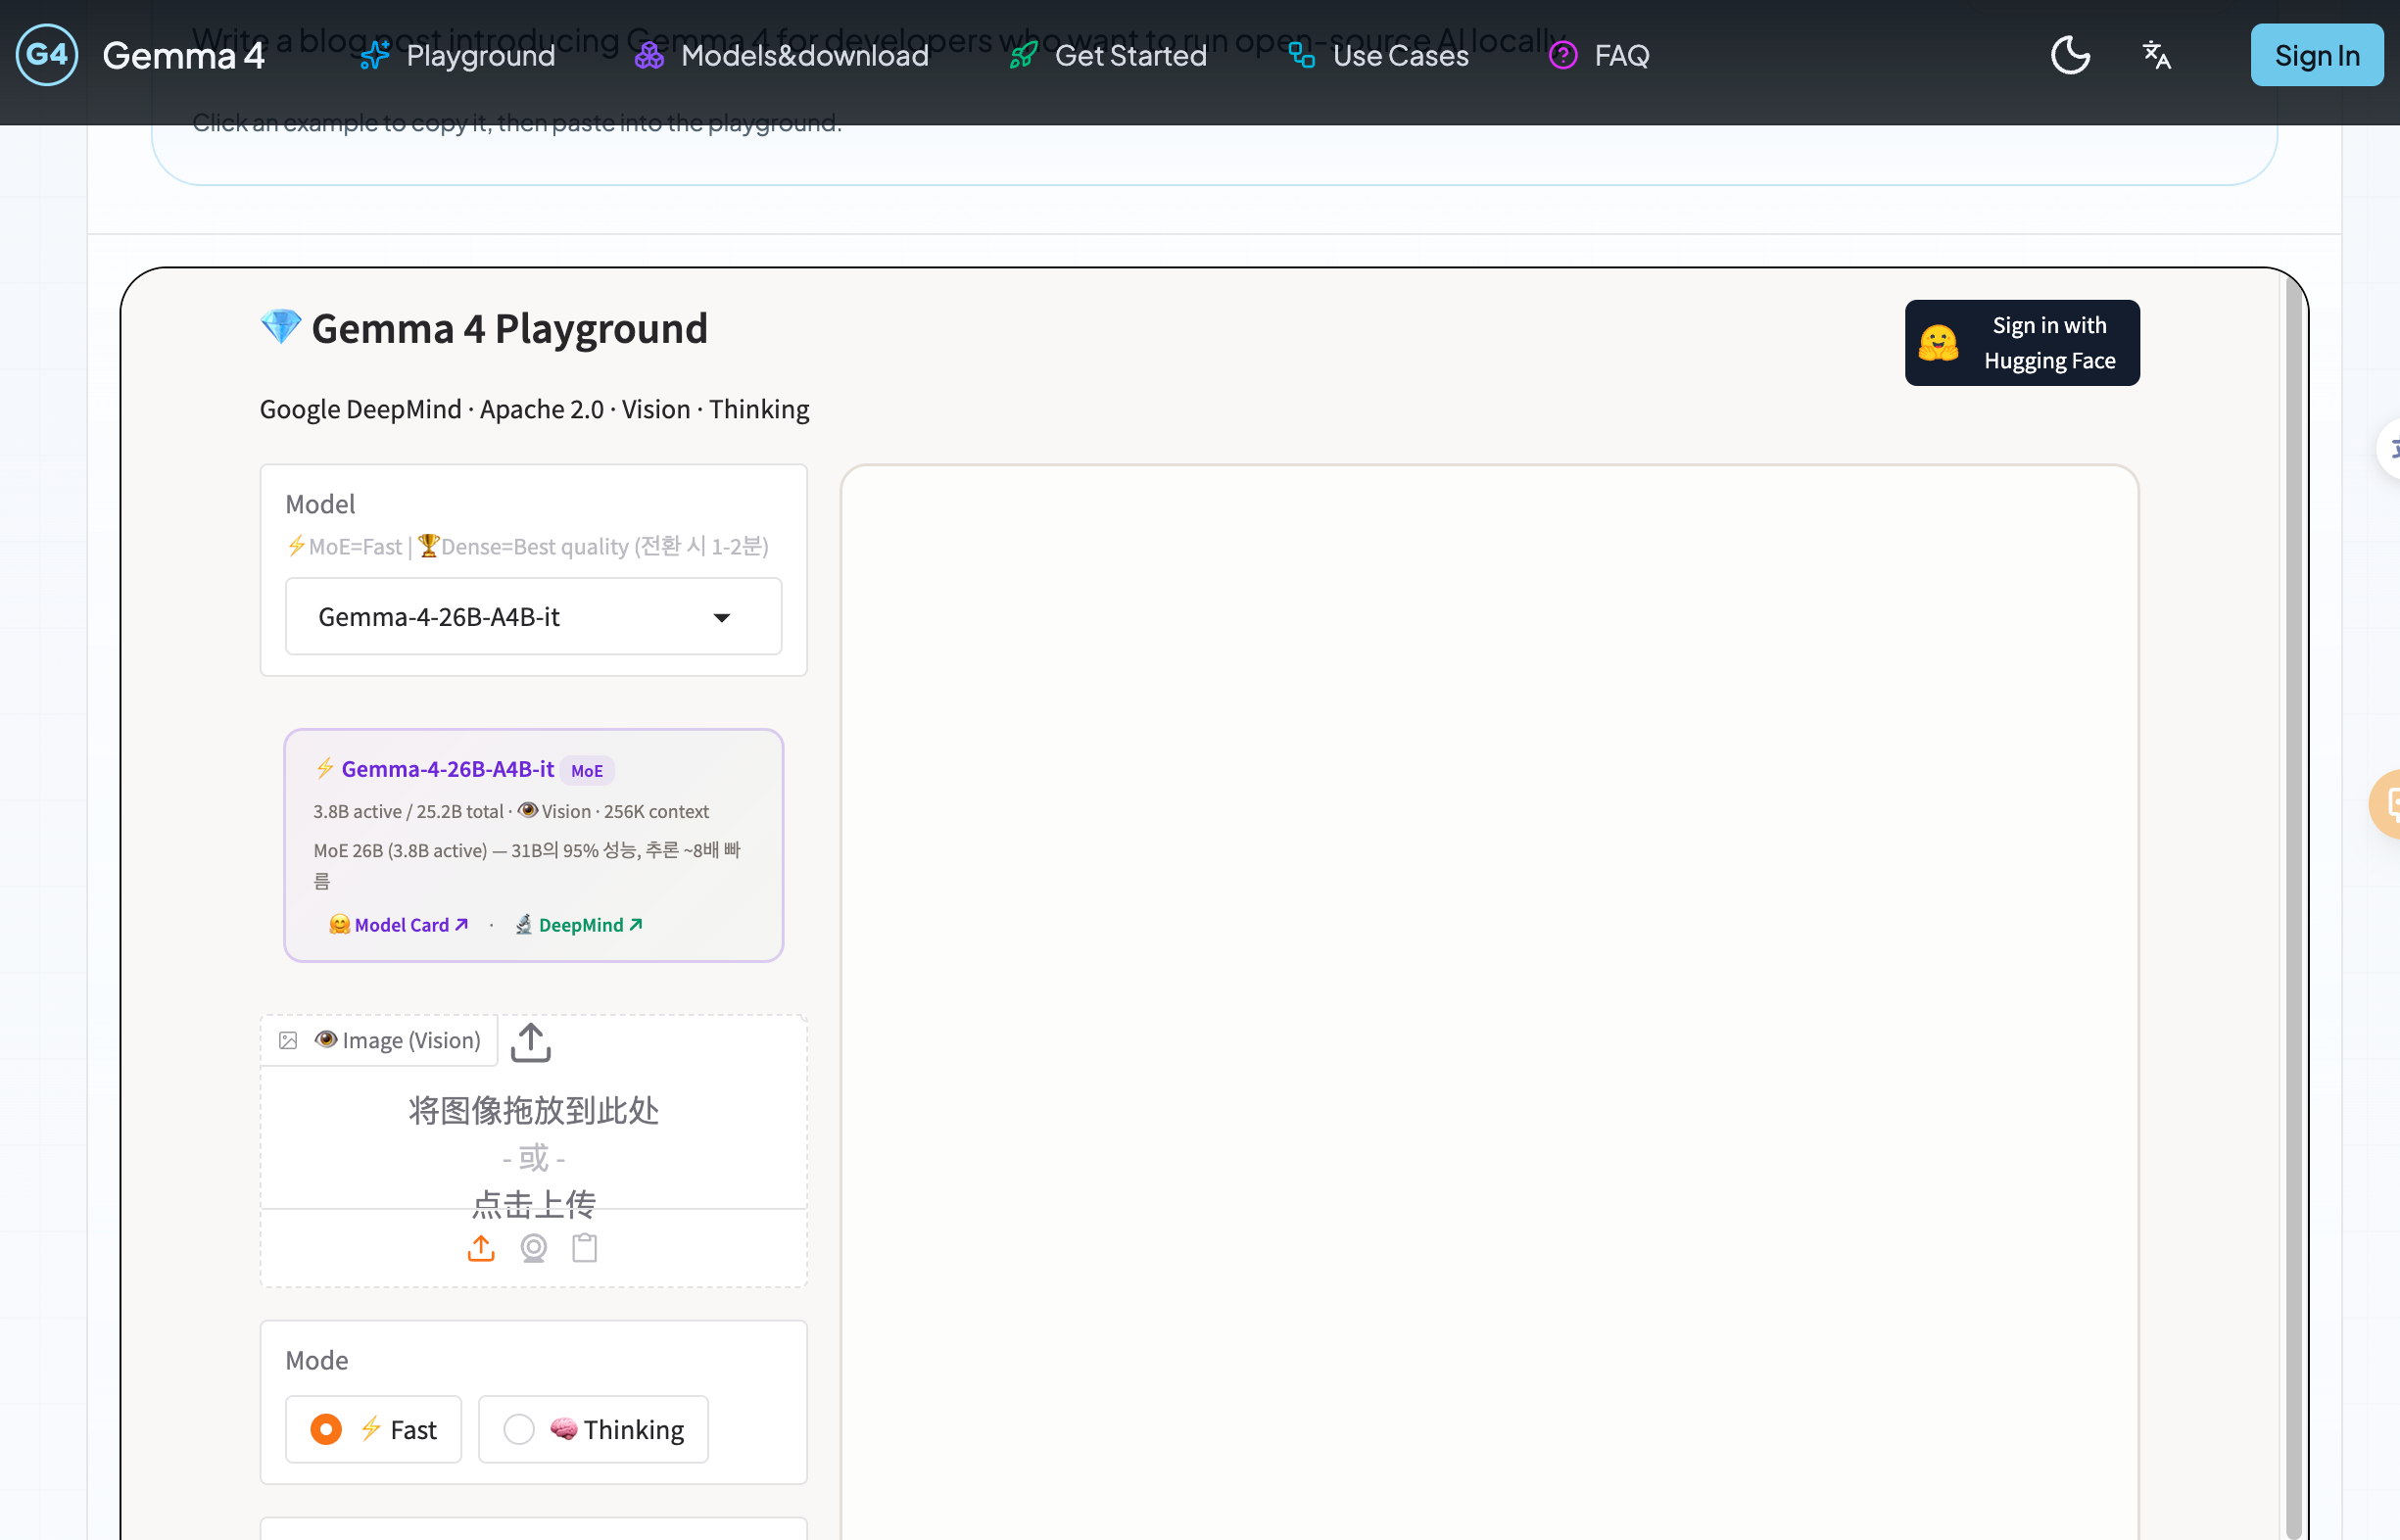Click the upload icon beside Image (Vision) tab

point(530,1042)
